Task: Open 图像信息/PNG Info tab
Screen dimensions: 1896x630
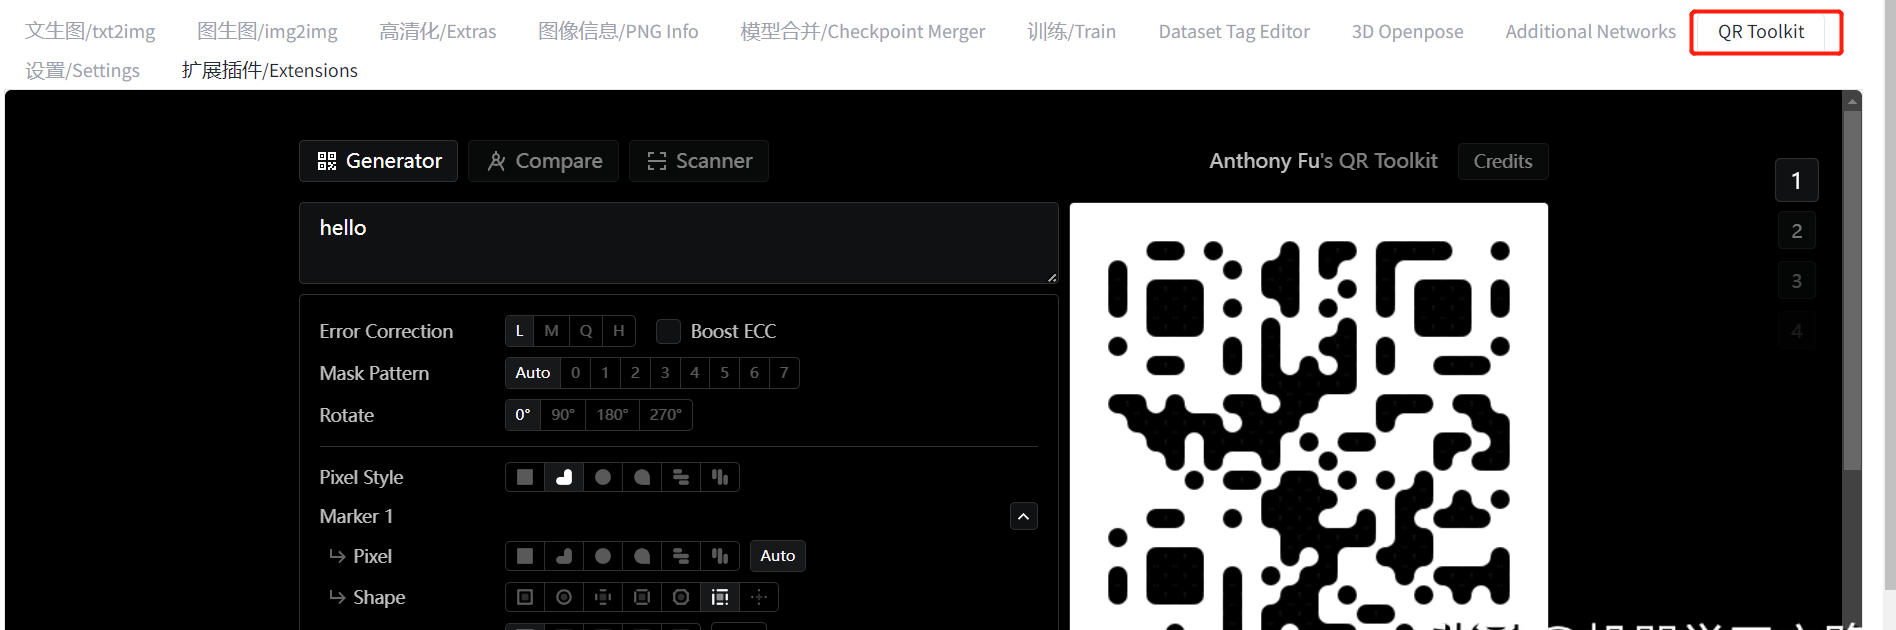Action: (618, 31)
